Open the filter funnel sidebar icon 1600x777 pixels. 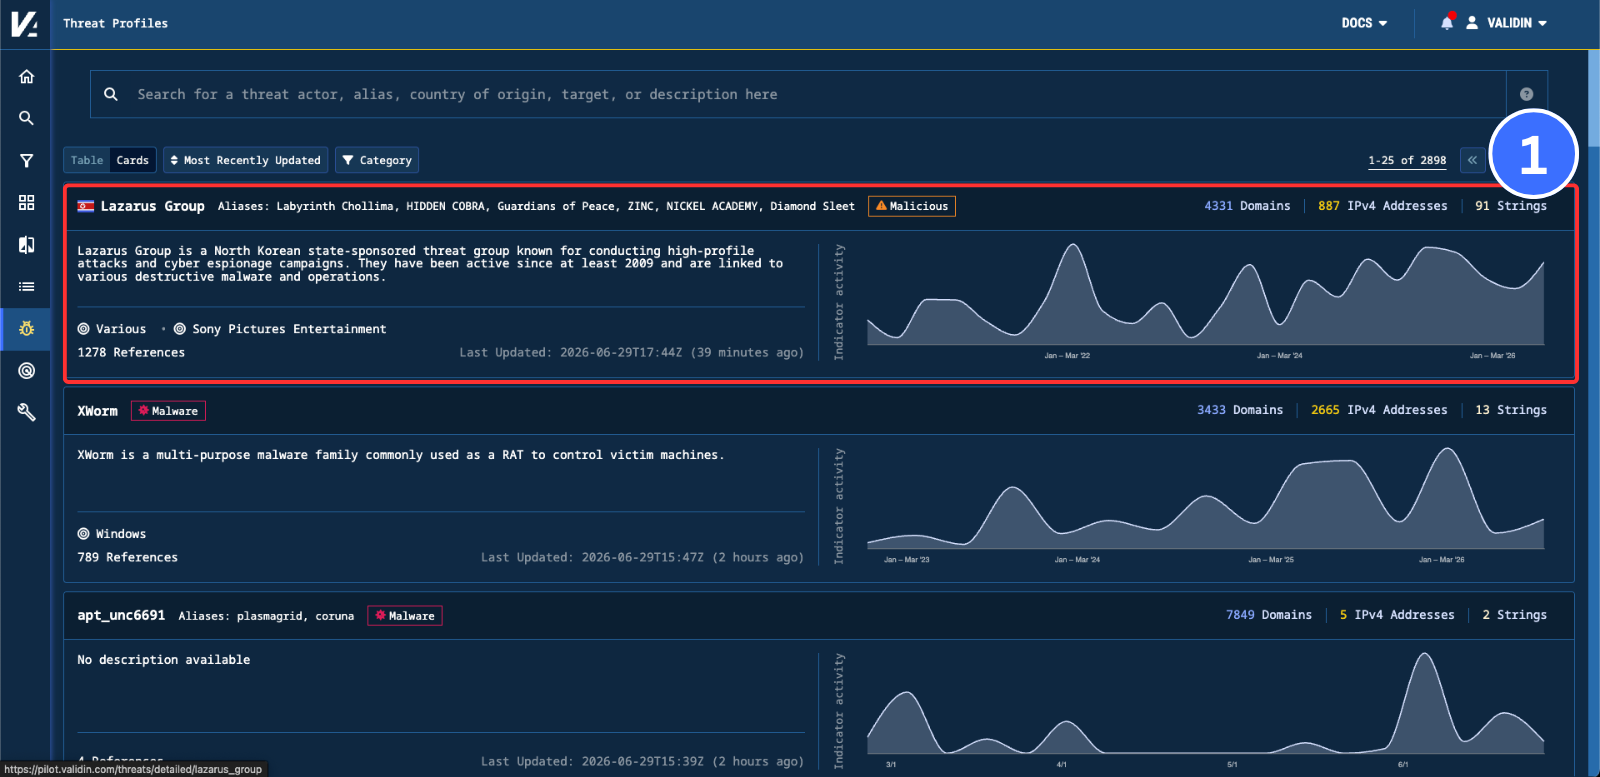click(x=26, y=160)
